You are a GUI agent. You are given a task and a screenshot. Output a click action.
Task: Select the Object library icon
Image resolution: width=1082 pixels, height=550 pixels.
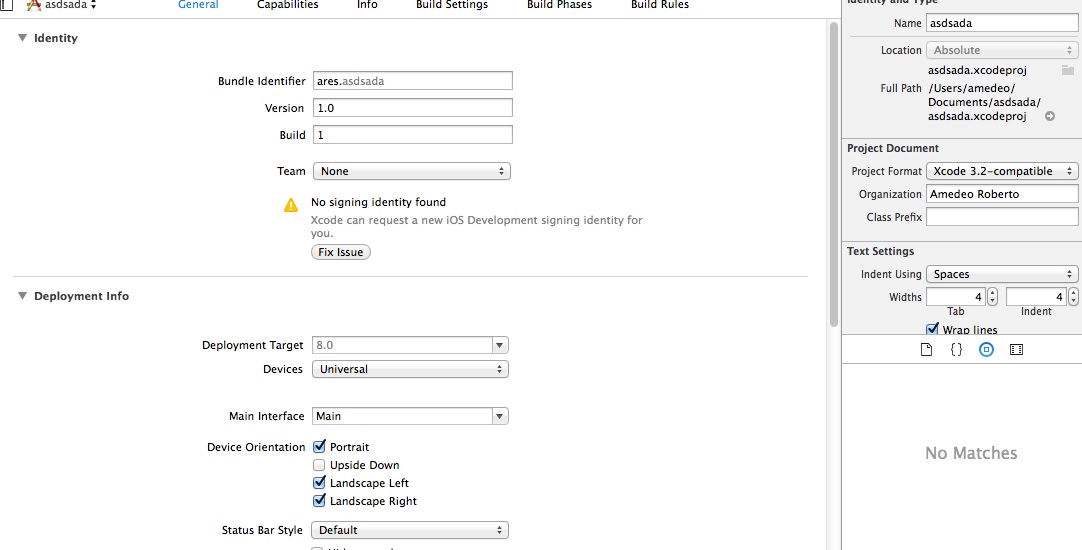coord(987,350)
